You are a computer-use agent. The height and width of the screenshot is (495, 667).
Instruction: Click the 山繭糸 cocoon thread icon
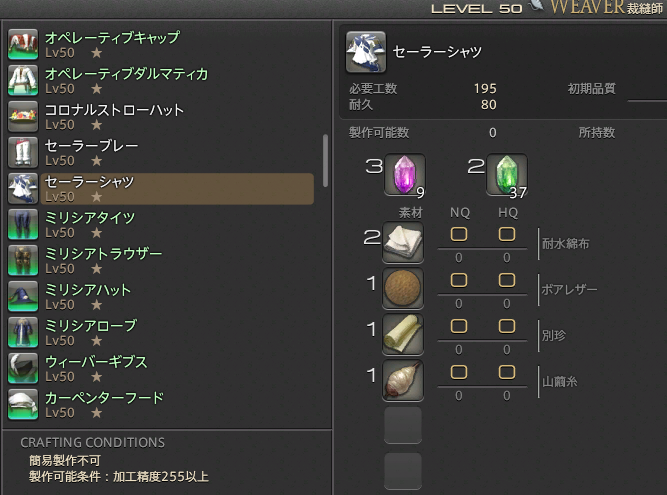403,380
